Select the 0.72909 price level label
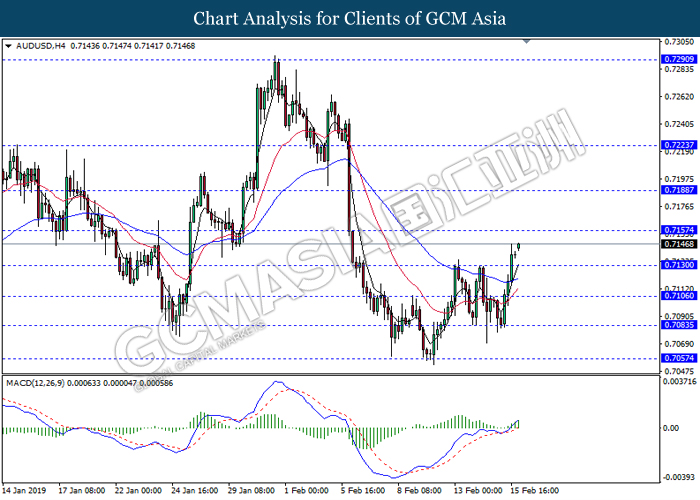Viewport: 700px width, 500px height. 679,59
